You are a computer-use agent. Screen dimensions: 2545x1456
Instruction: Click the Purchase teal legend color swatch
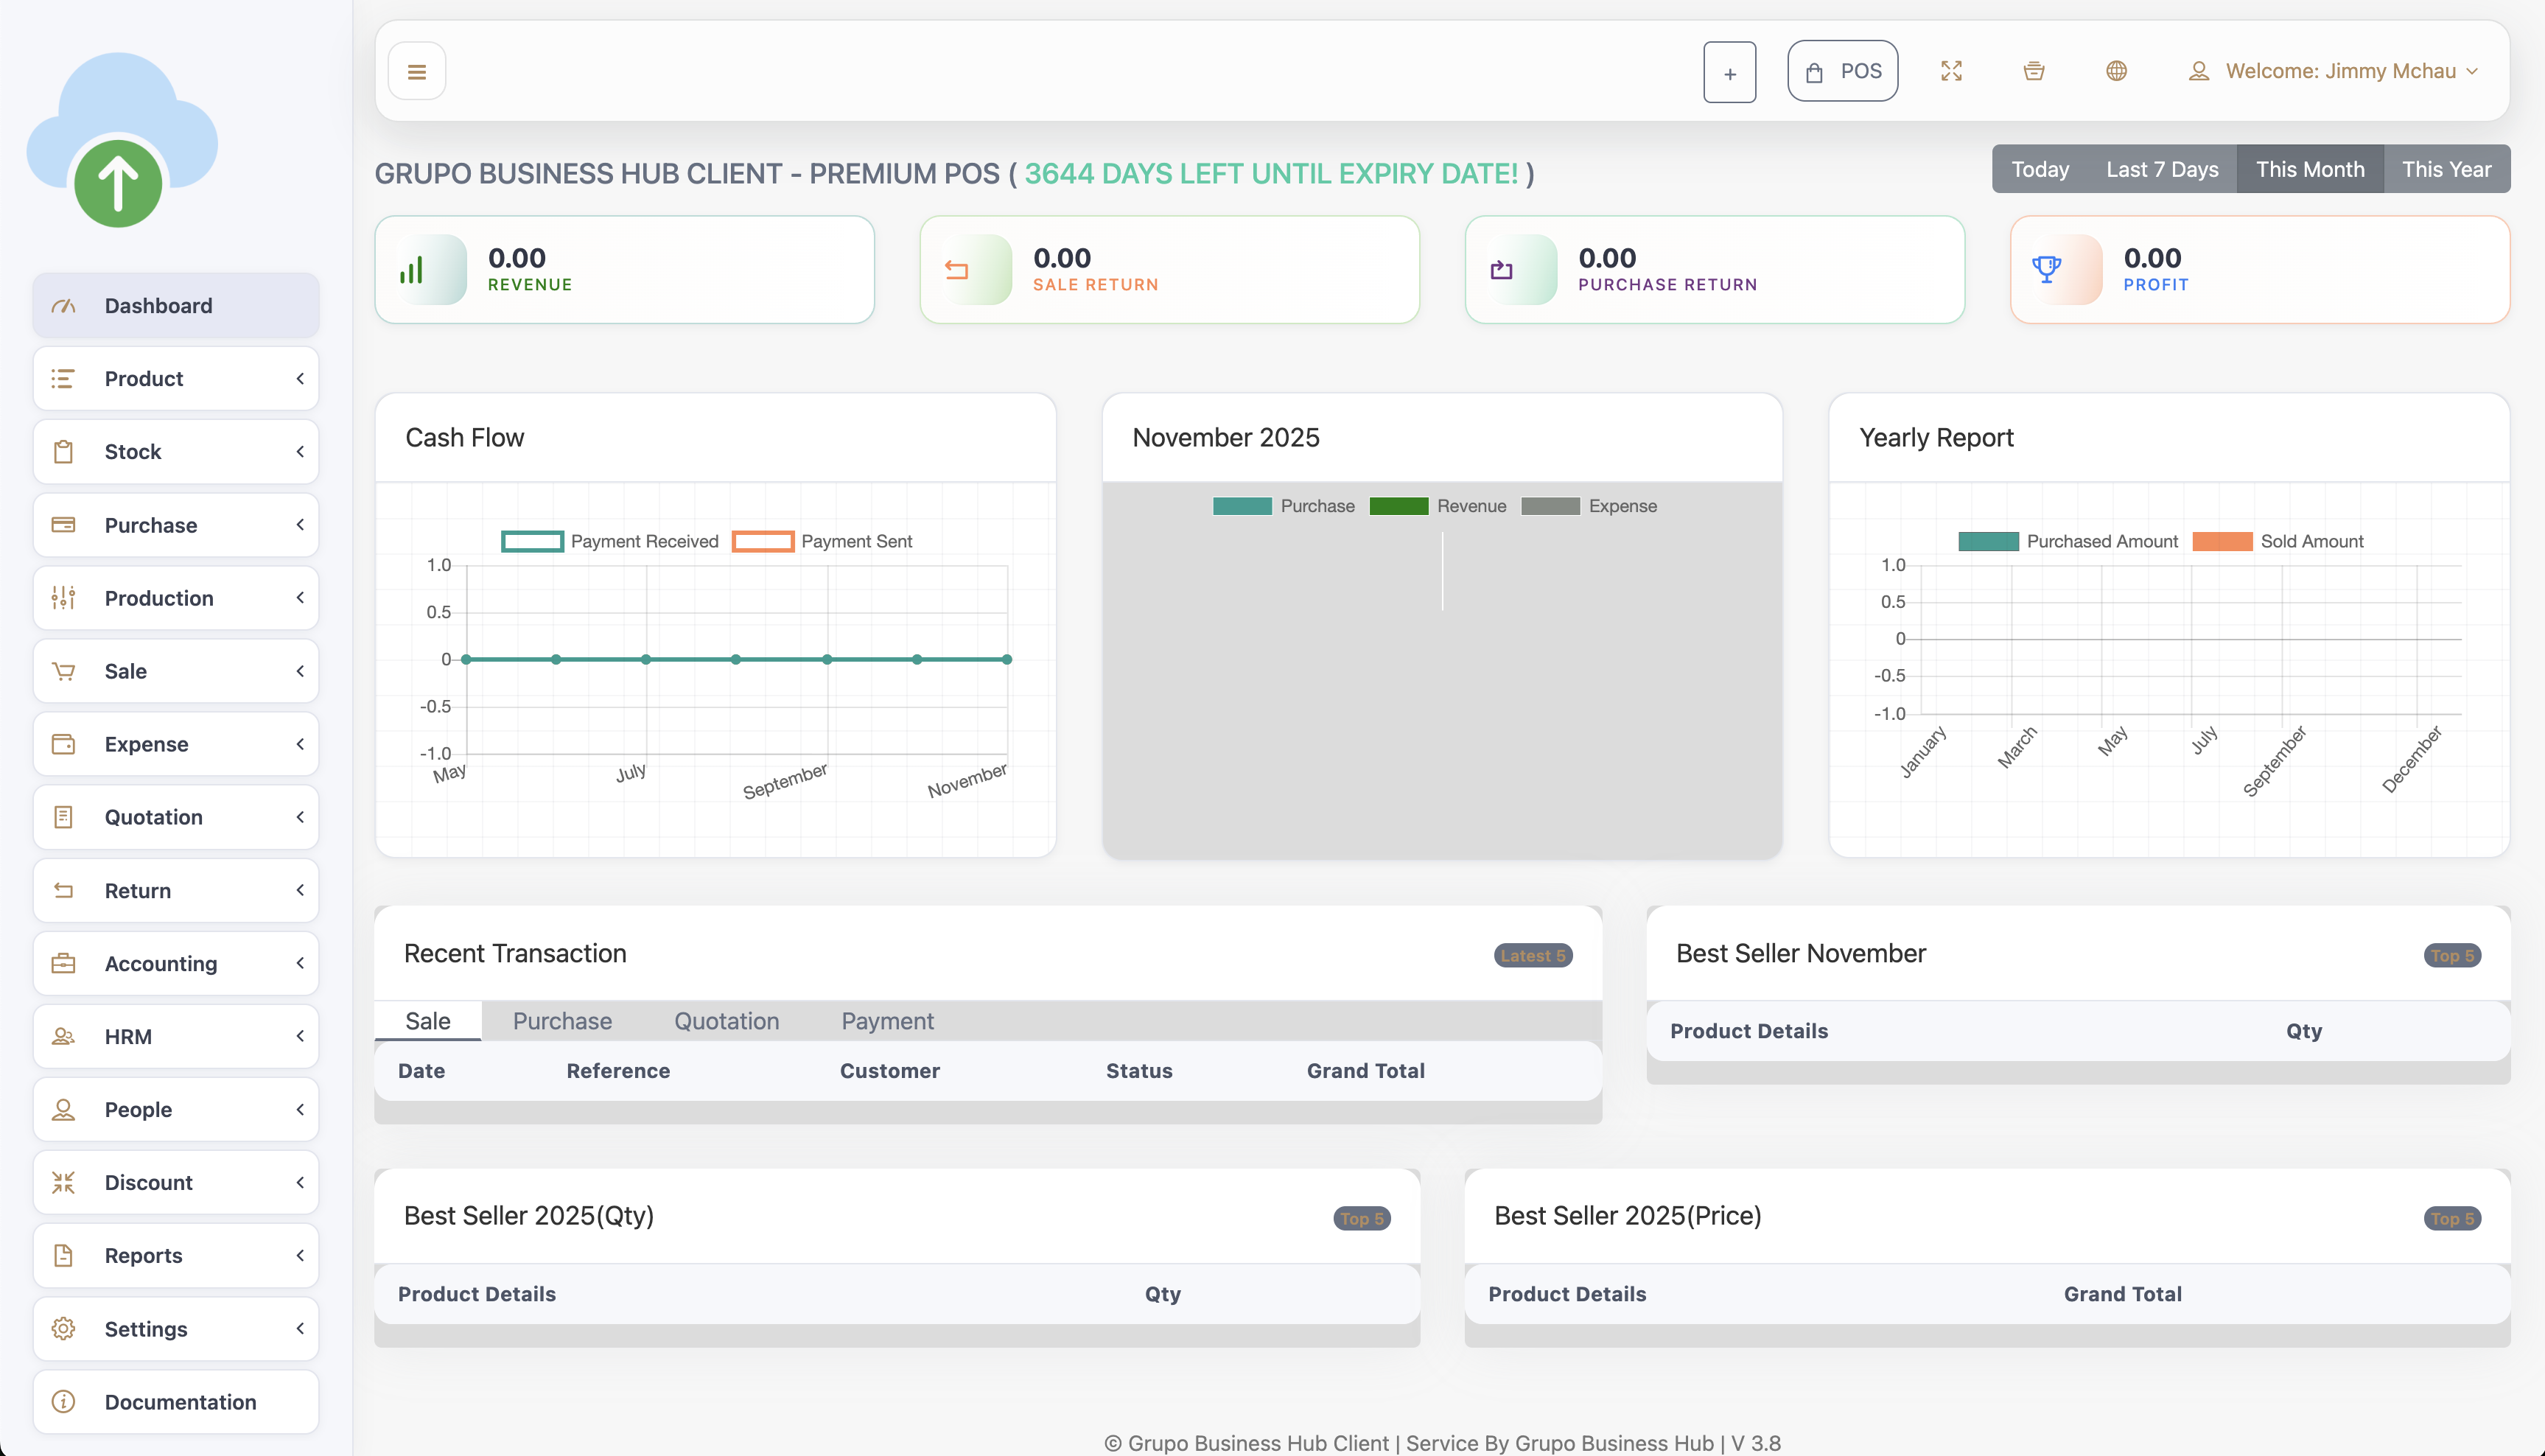1241,506
